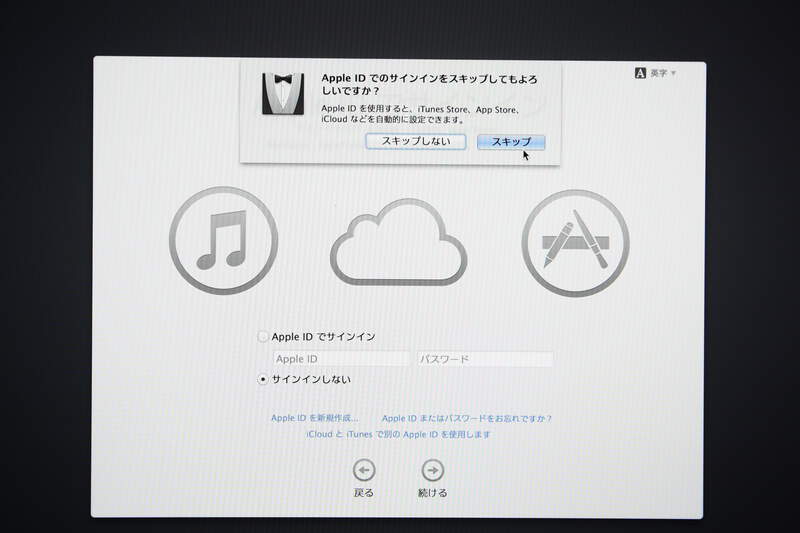Click the 'A' input source icon
This screenshot has height=533, width=800.
pos(641,73)
